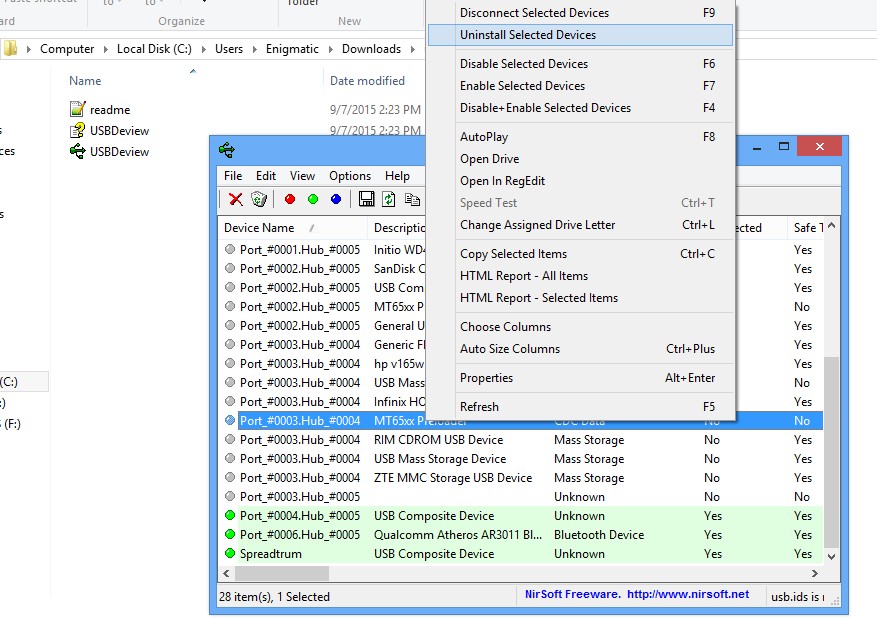Select the red X disconnect device icon
The height and width of the screenshot is (618, 877).
click(234, 199)
